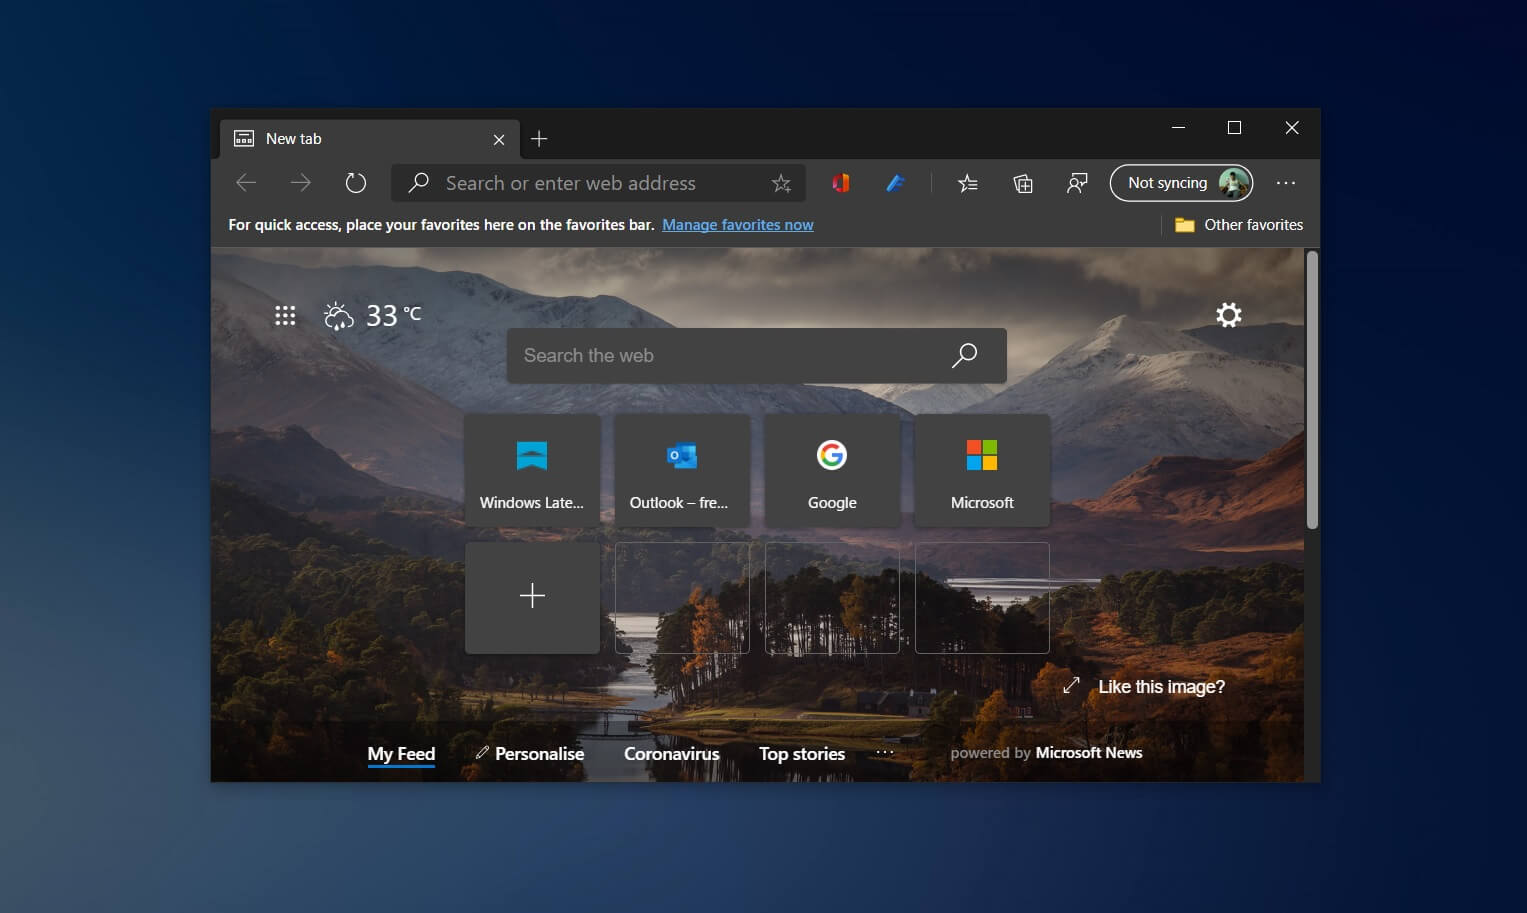Click the weather icon showing 33°C
Screen dimensions: 1527x913
pos(338,315)
